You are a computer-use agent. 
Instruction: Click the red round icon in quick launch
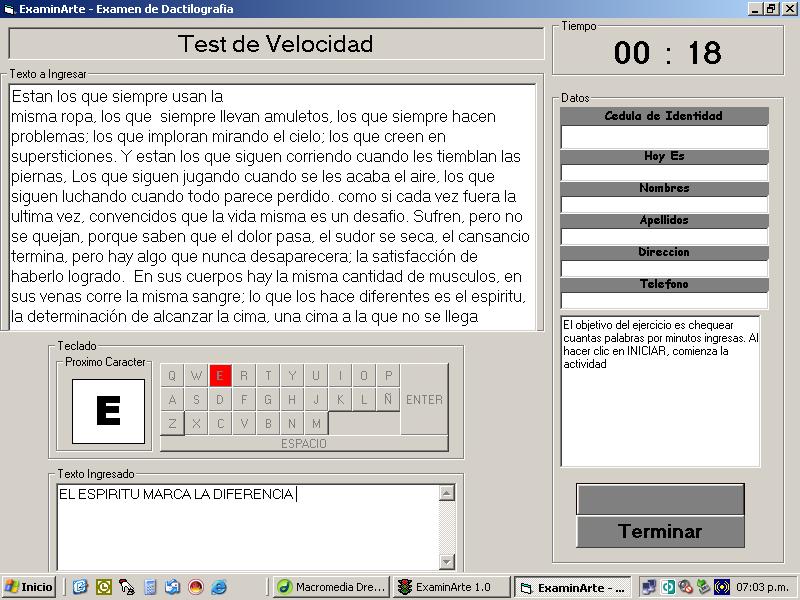point(196,587)
